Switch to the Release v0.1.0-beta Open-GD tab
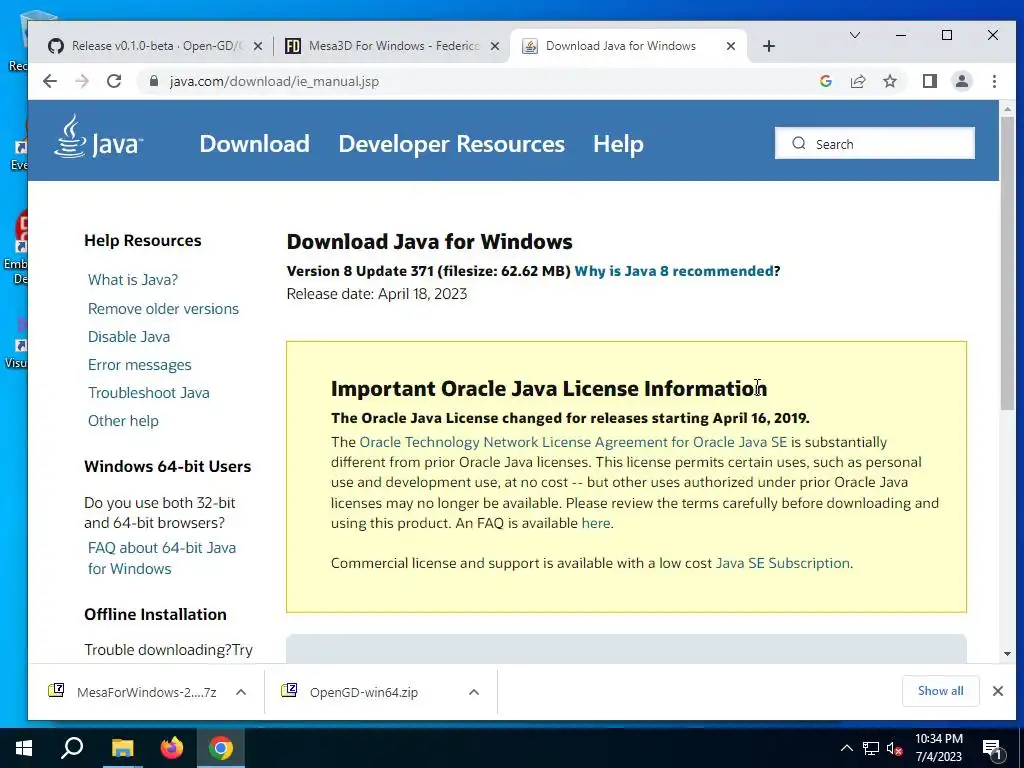This screenshot has width=1024, height=768. click(x=155, y=46)
